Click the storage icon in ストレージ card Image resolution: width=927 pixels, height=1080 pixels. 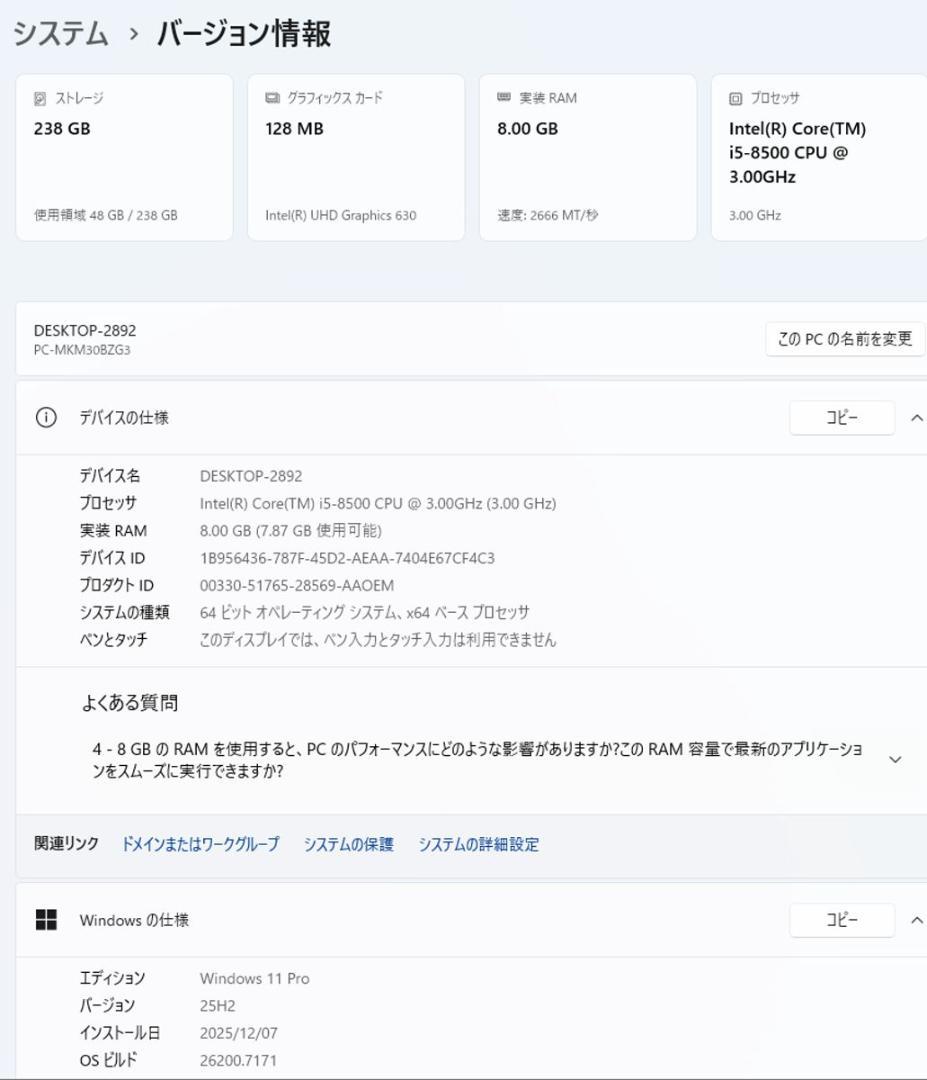40,98
